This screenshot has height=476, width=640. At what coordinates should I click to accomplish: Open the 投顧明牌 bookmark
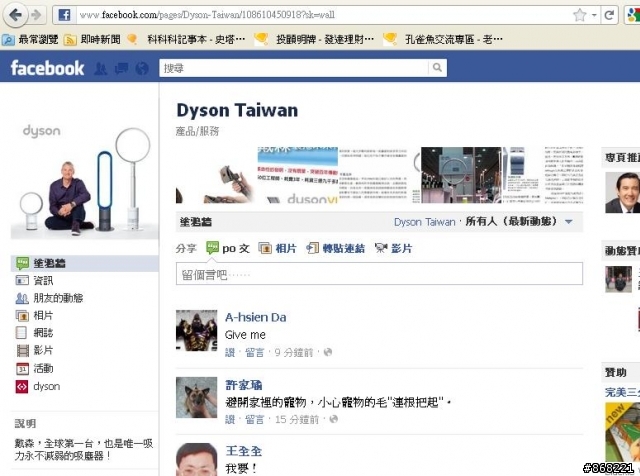point(313,39)
